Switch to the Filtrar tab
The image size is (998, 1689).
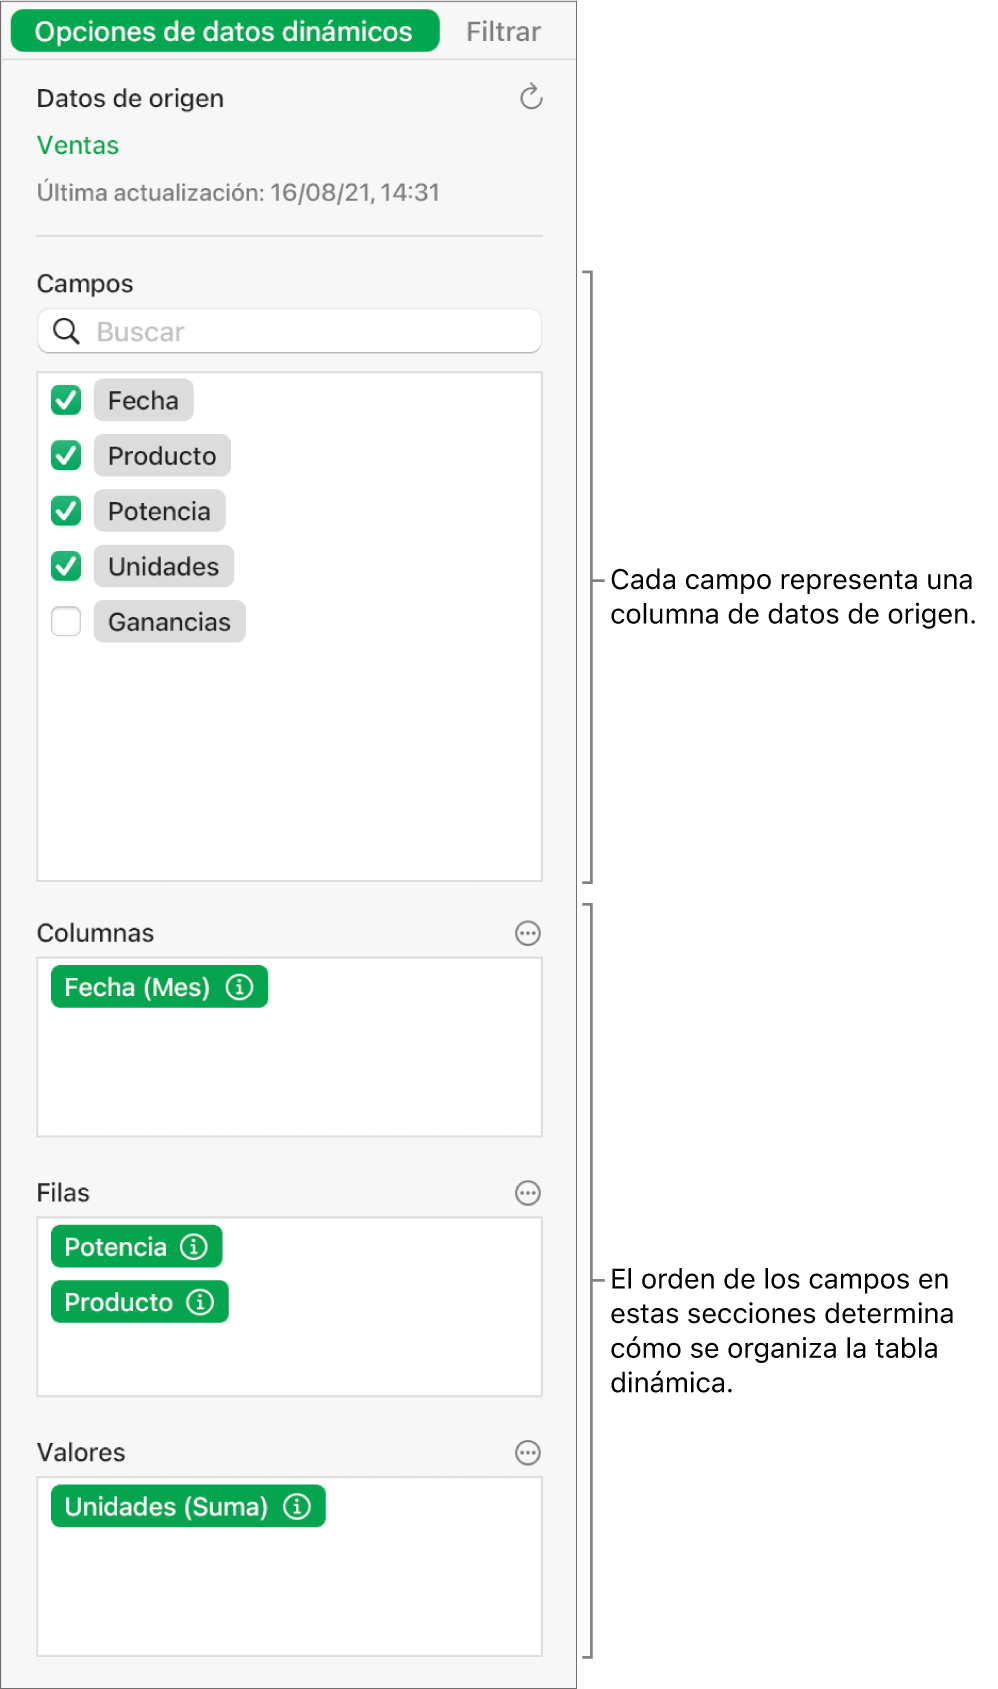502,31
